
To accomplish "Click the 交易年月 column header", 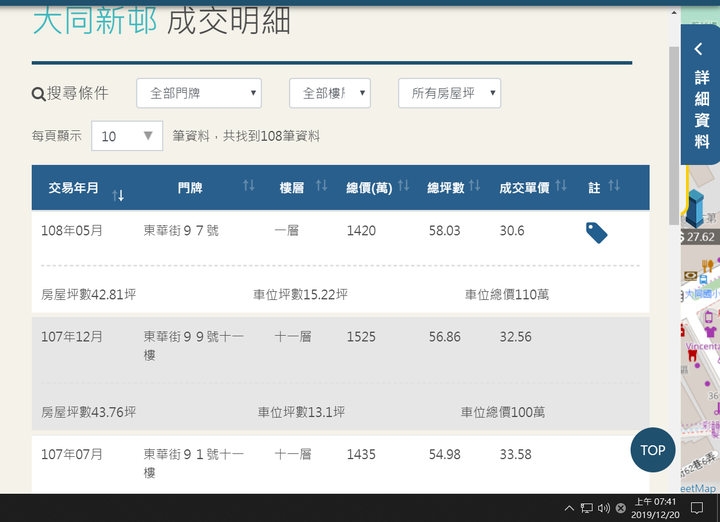I will 73,188.
